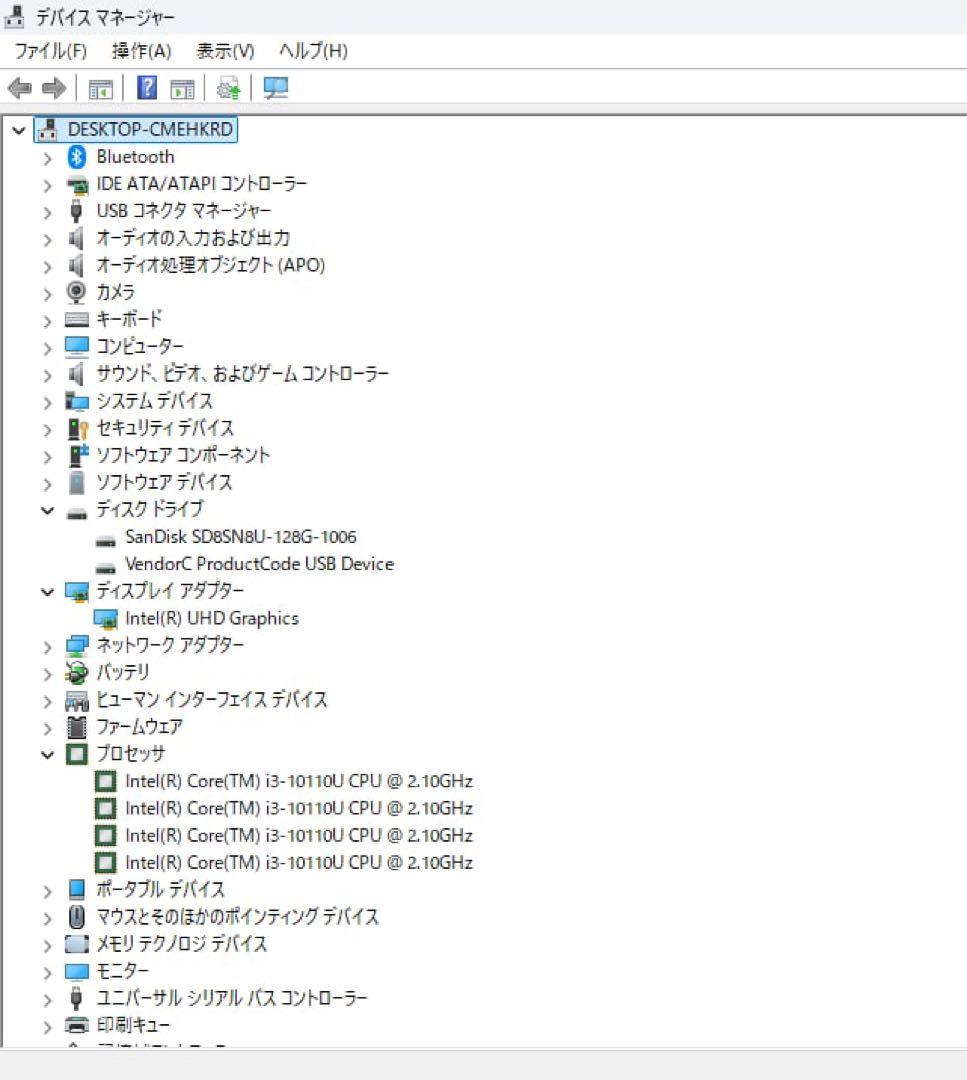Viewport: 967px width, 1080px height.
Task: Click the モニター monitor icon
Action: click(x=76, y=971)
